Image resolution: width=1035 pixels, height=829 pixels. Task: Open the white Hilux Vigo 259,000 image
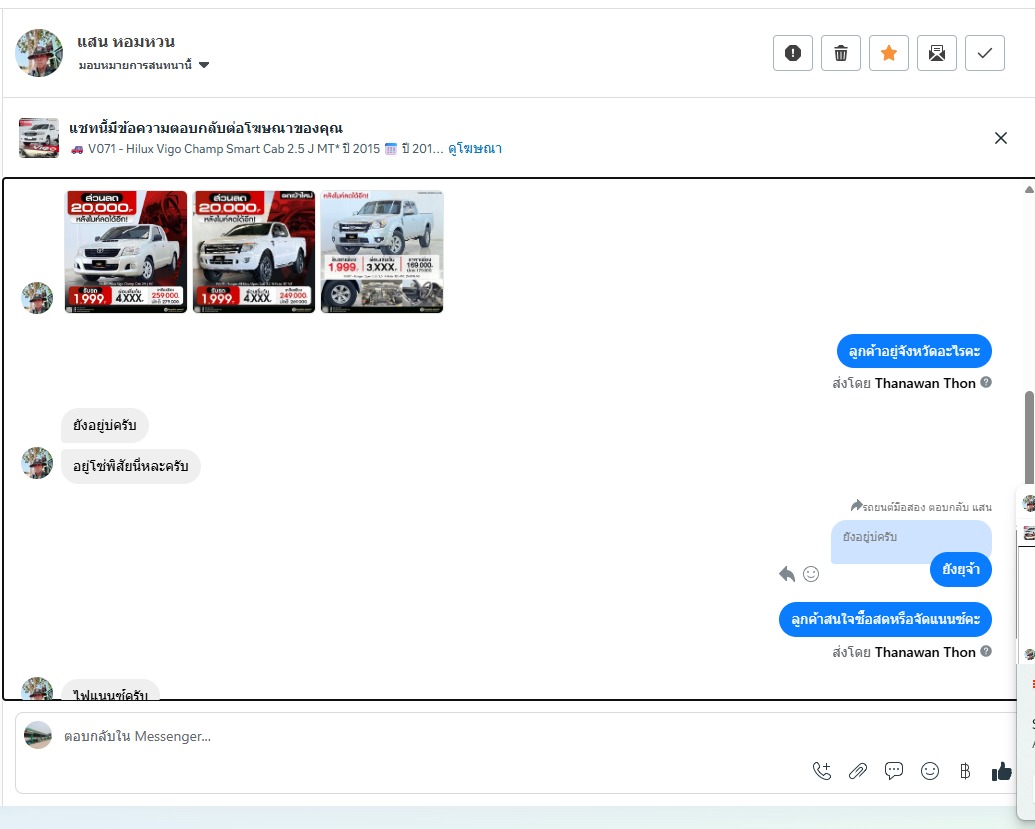[x=126, y=251]
